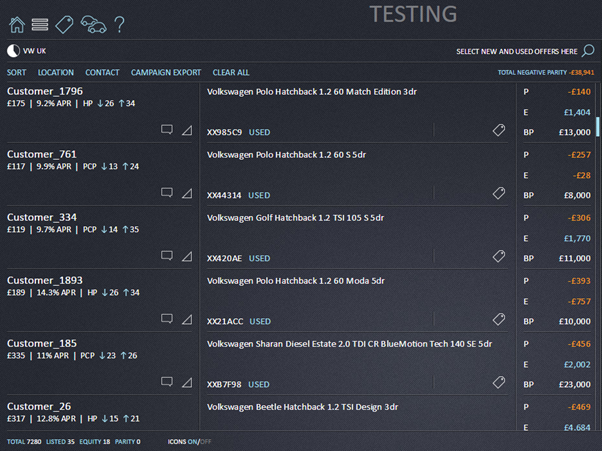Click the search magnifier icon
This screenshot has width=602, height=451.
pyautogui.click(x=588, y=51)
